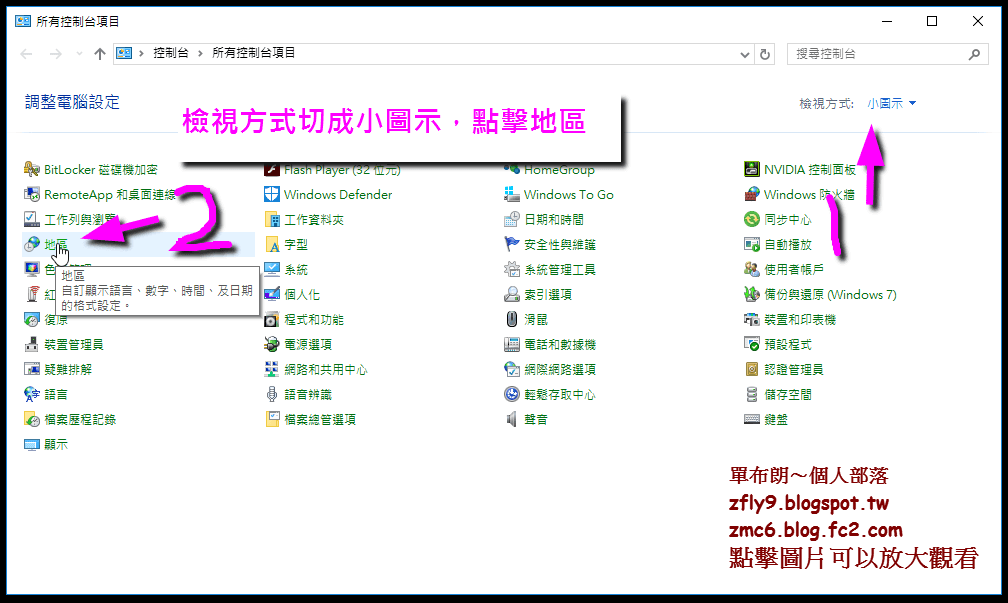Open the 電話和數據機 icon
The width and height of the screenshot is (1008, 603).
pos(512,345)
